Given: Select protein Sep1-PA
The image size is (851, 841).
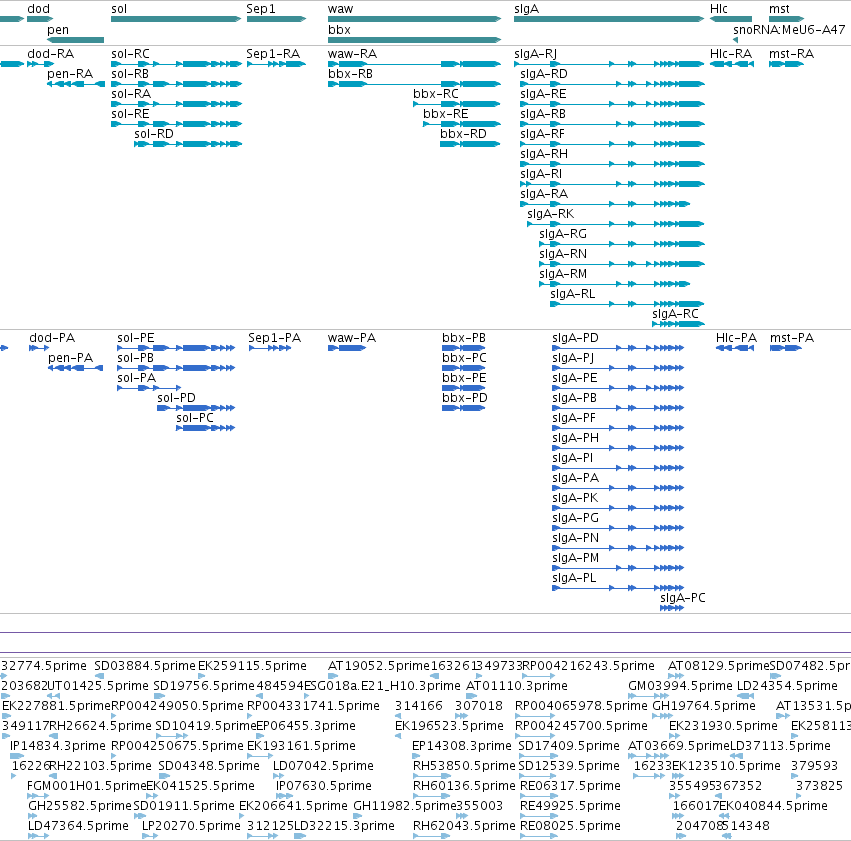Looking at the screenshot, I should [x=275, y=338].
